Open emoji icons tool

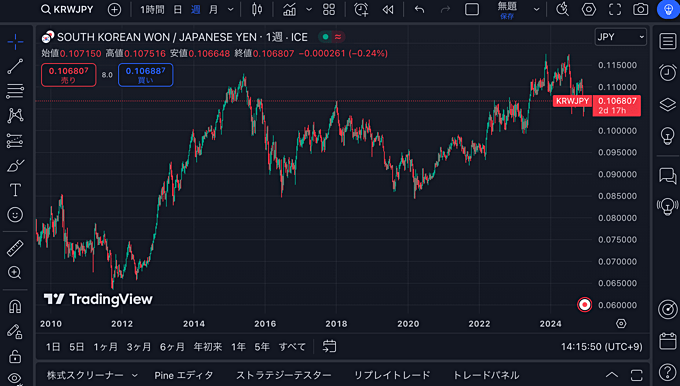(15, 215)
